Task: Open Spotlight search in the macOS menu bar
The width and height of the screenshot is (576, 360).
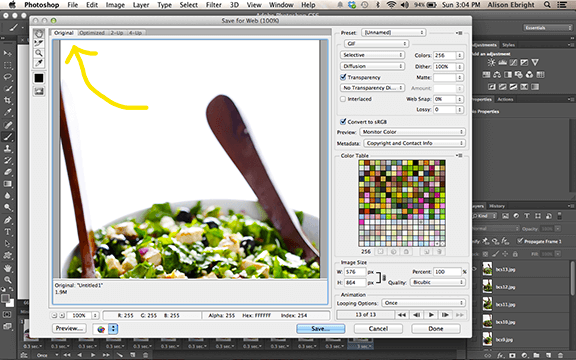Action: click(547, 5)
